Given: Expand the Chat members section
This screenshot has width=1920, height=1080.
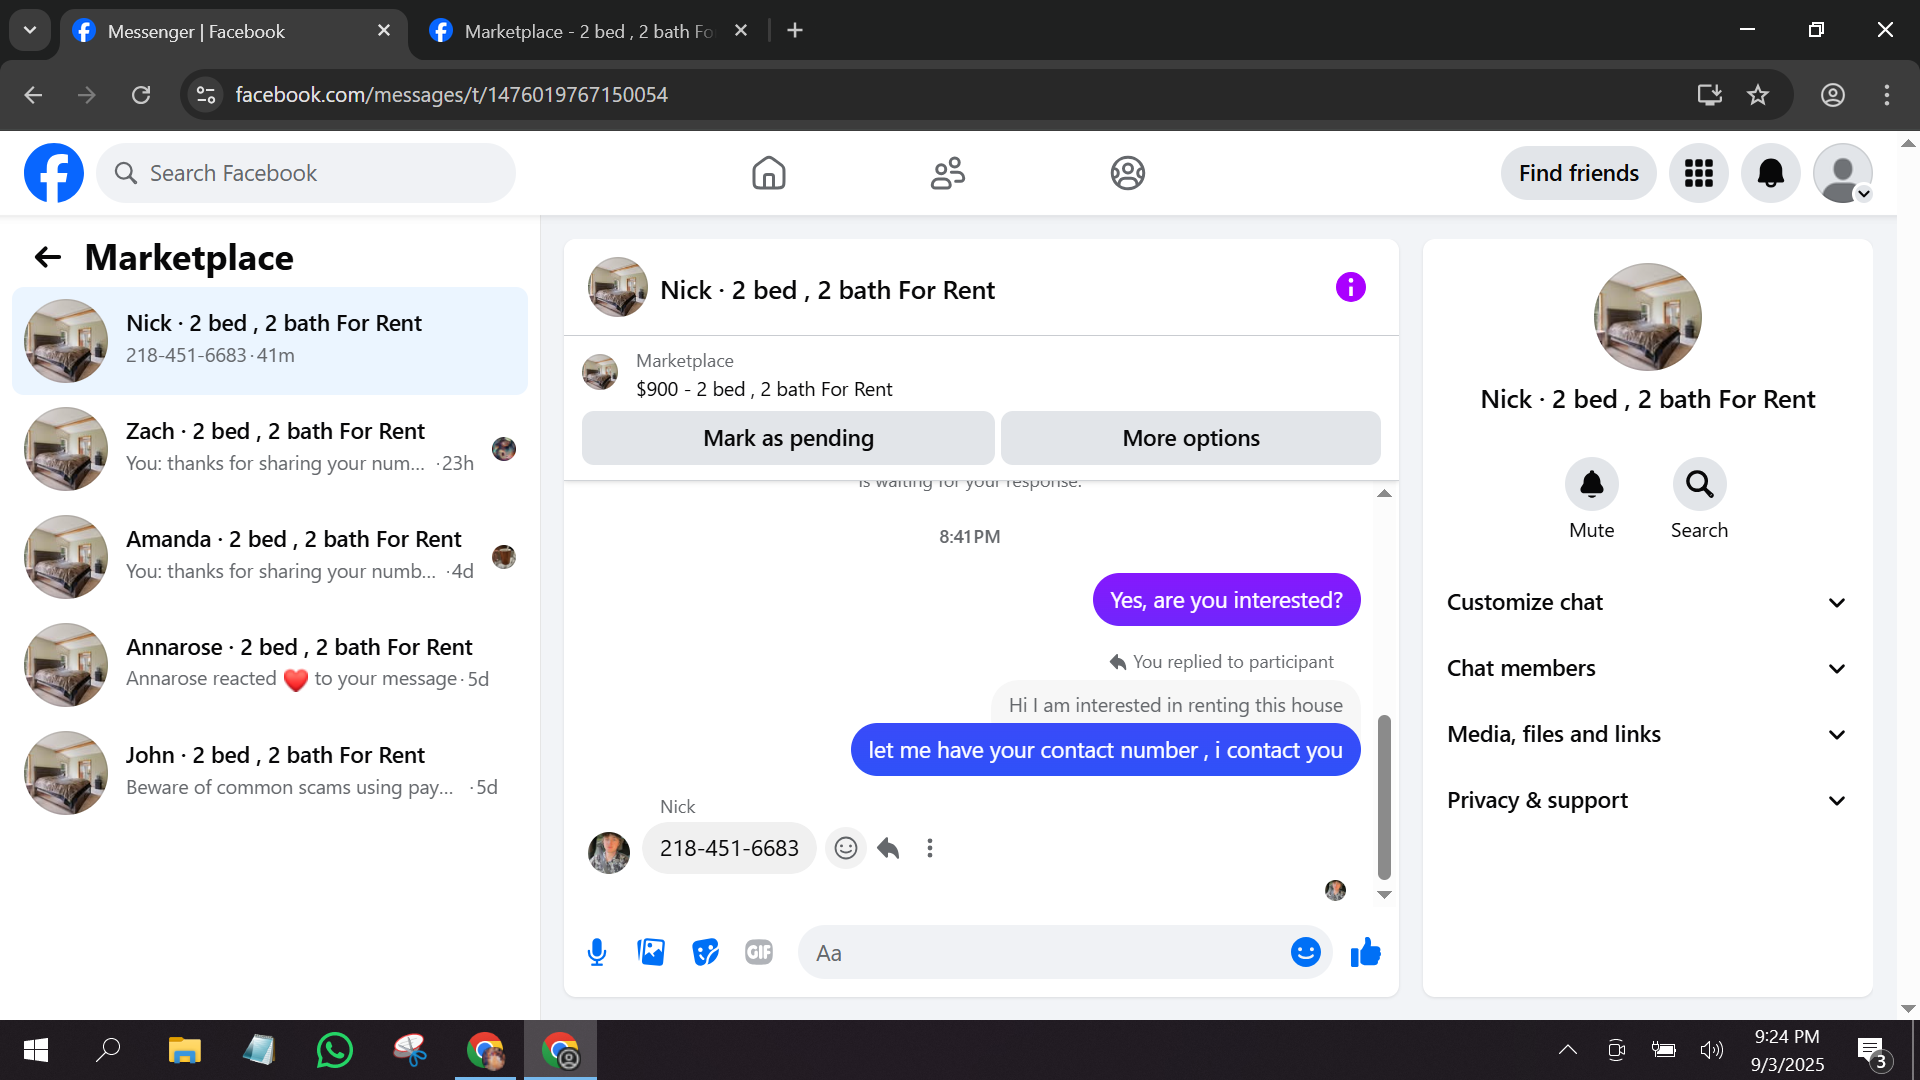Looking at the screenshot, I should click(x=1647, y=668).
